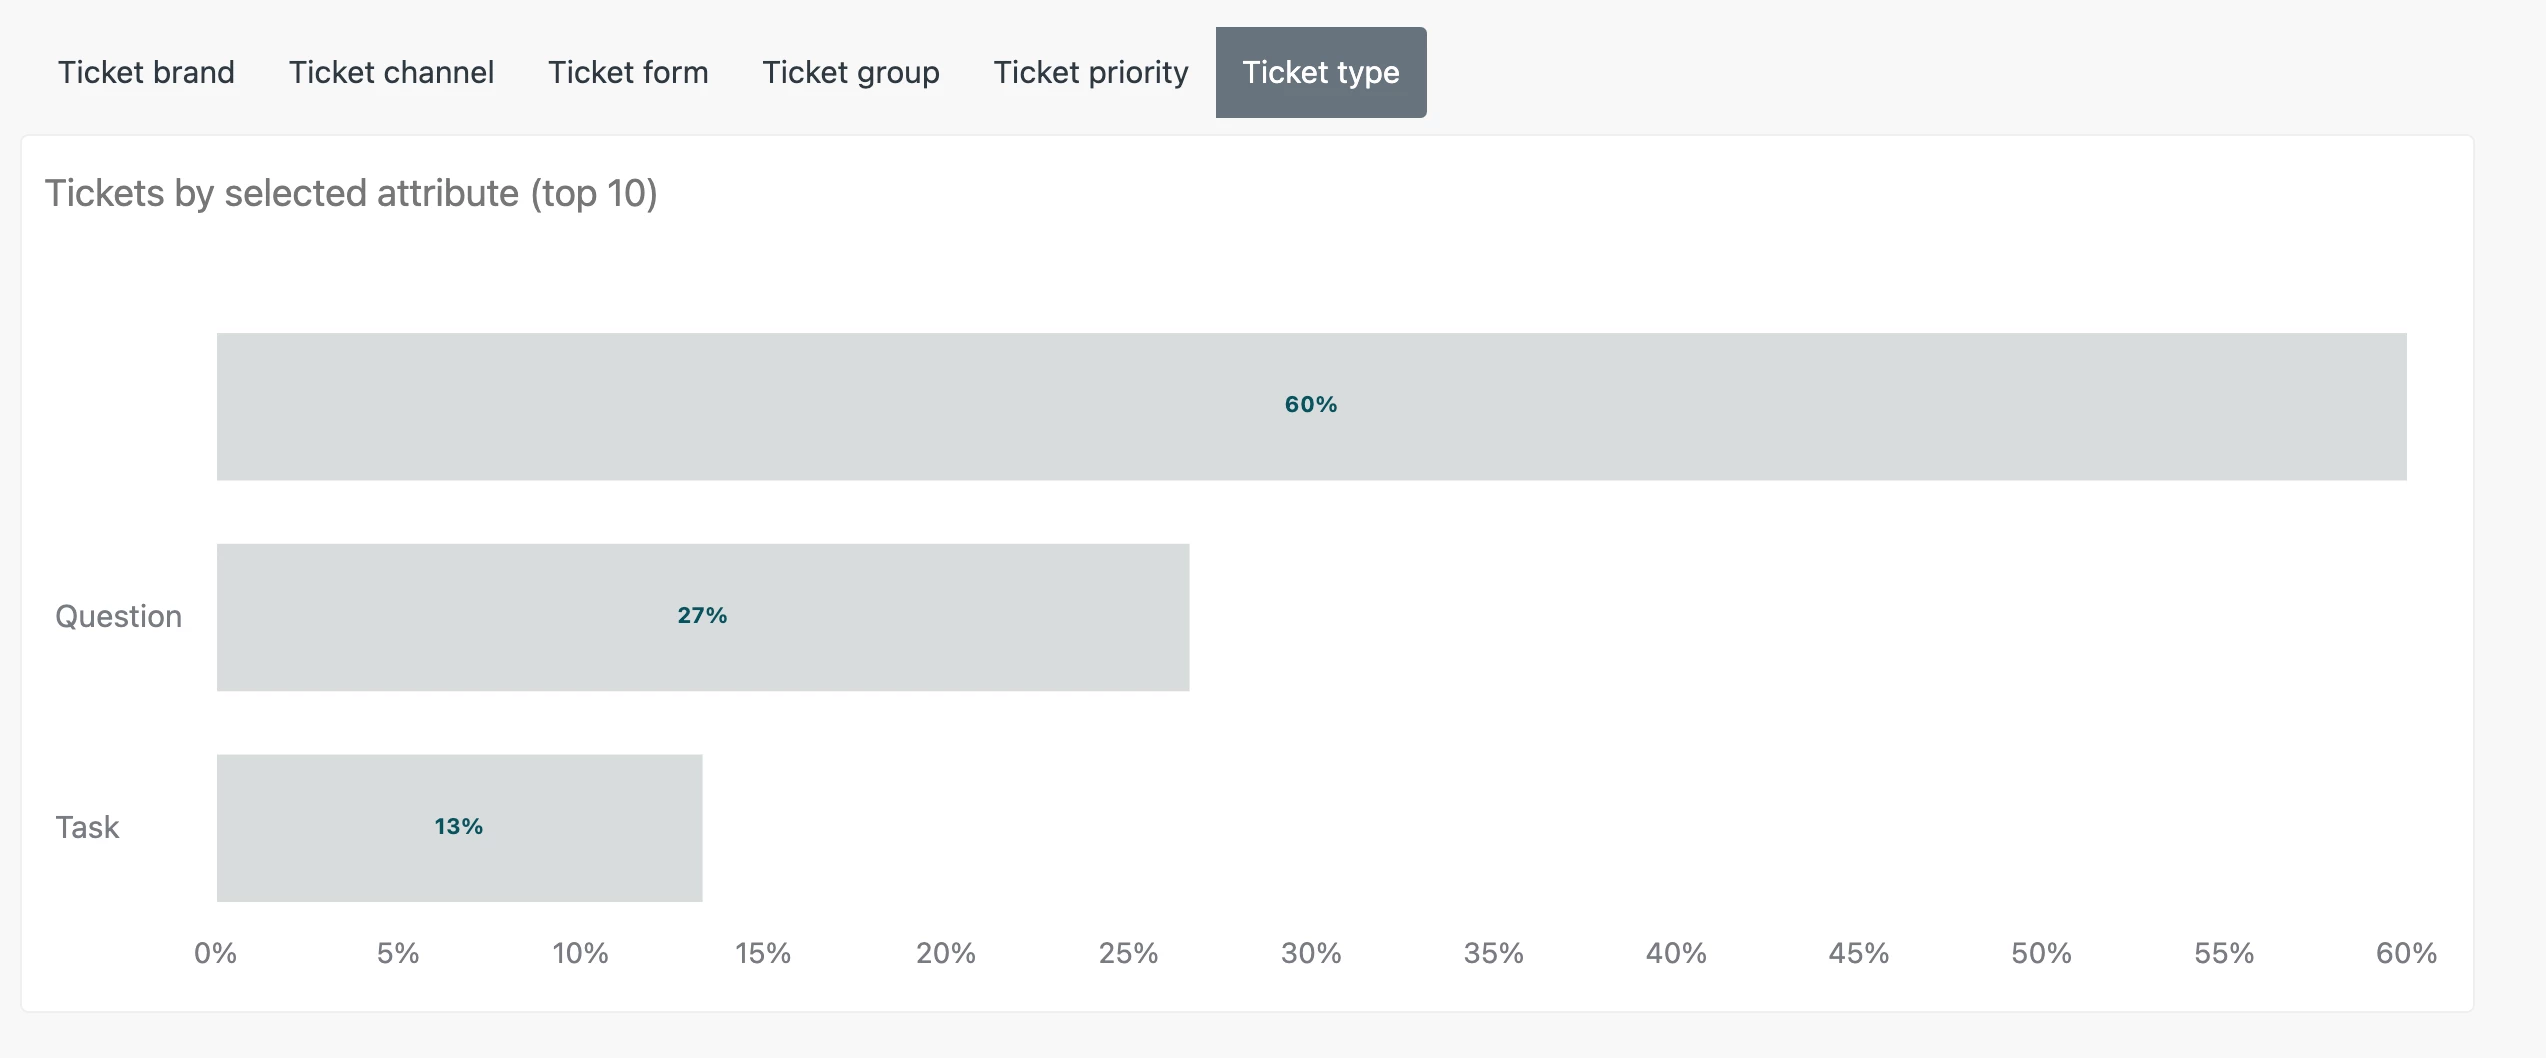Select the Ticket form tab
Screen dimensions: 2546x1058
[628, 72]
